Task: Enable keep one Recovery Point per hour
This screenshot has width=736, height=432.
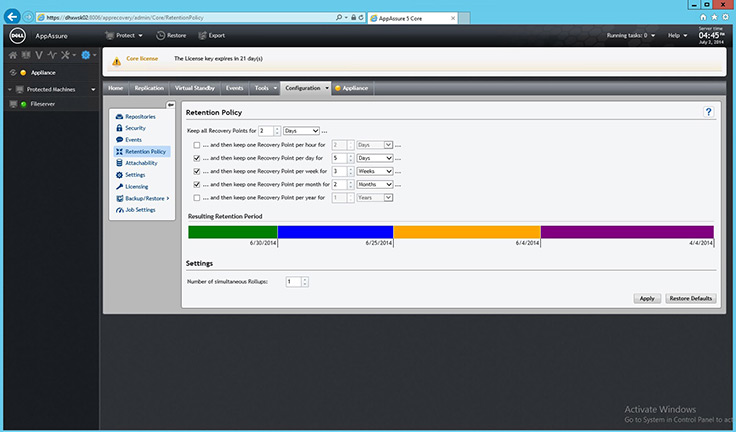Action: [x=197, y=145]
